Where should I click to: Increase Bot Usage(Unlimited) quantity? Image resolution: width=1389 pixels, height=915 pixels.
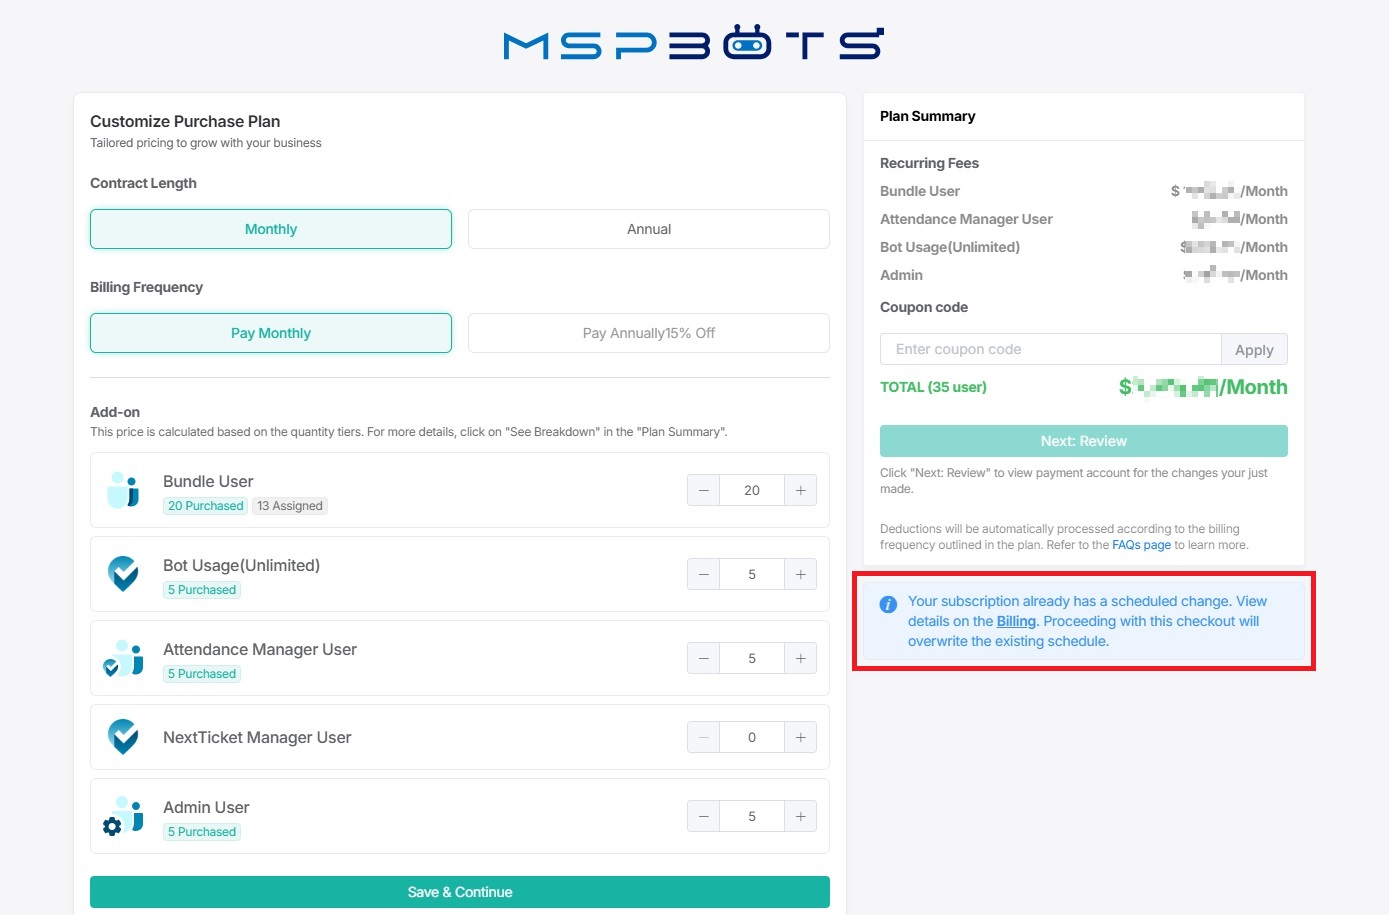(x=801, y=574)
